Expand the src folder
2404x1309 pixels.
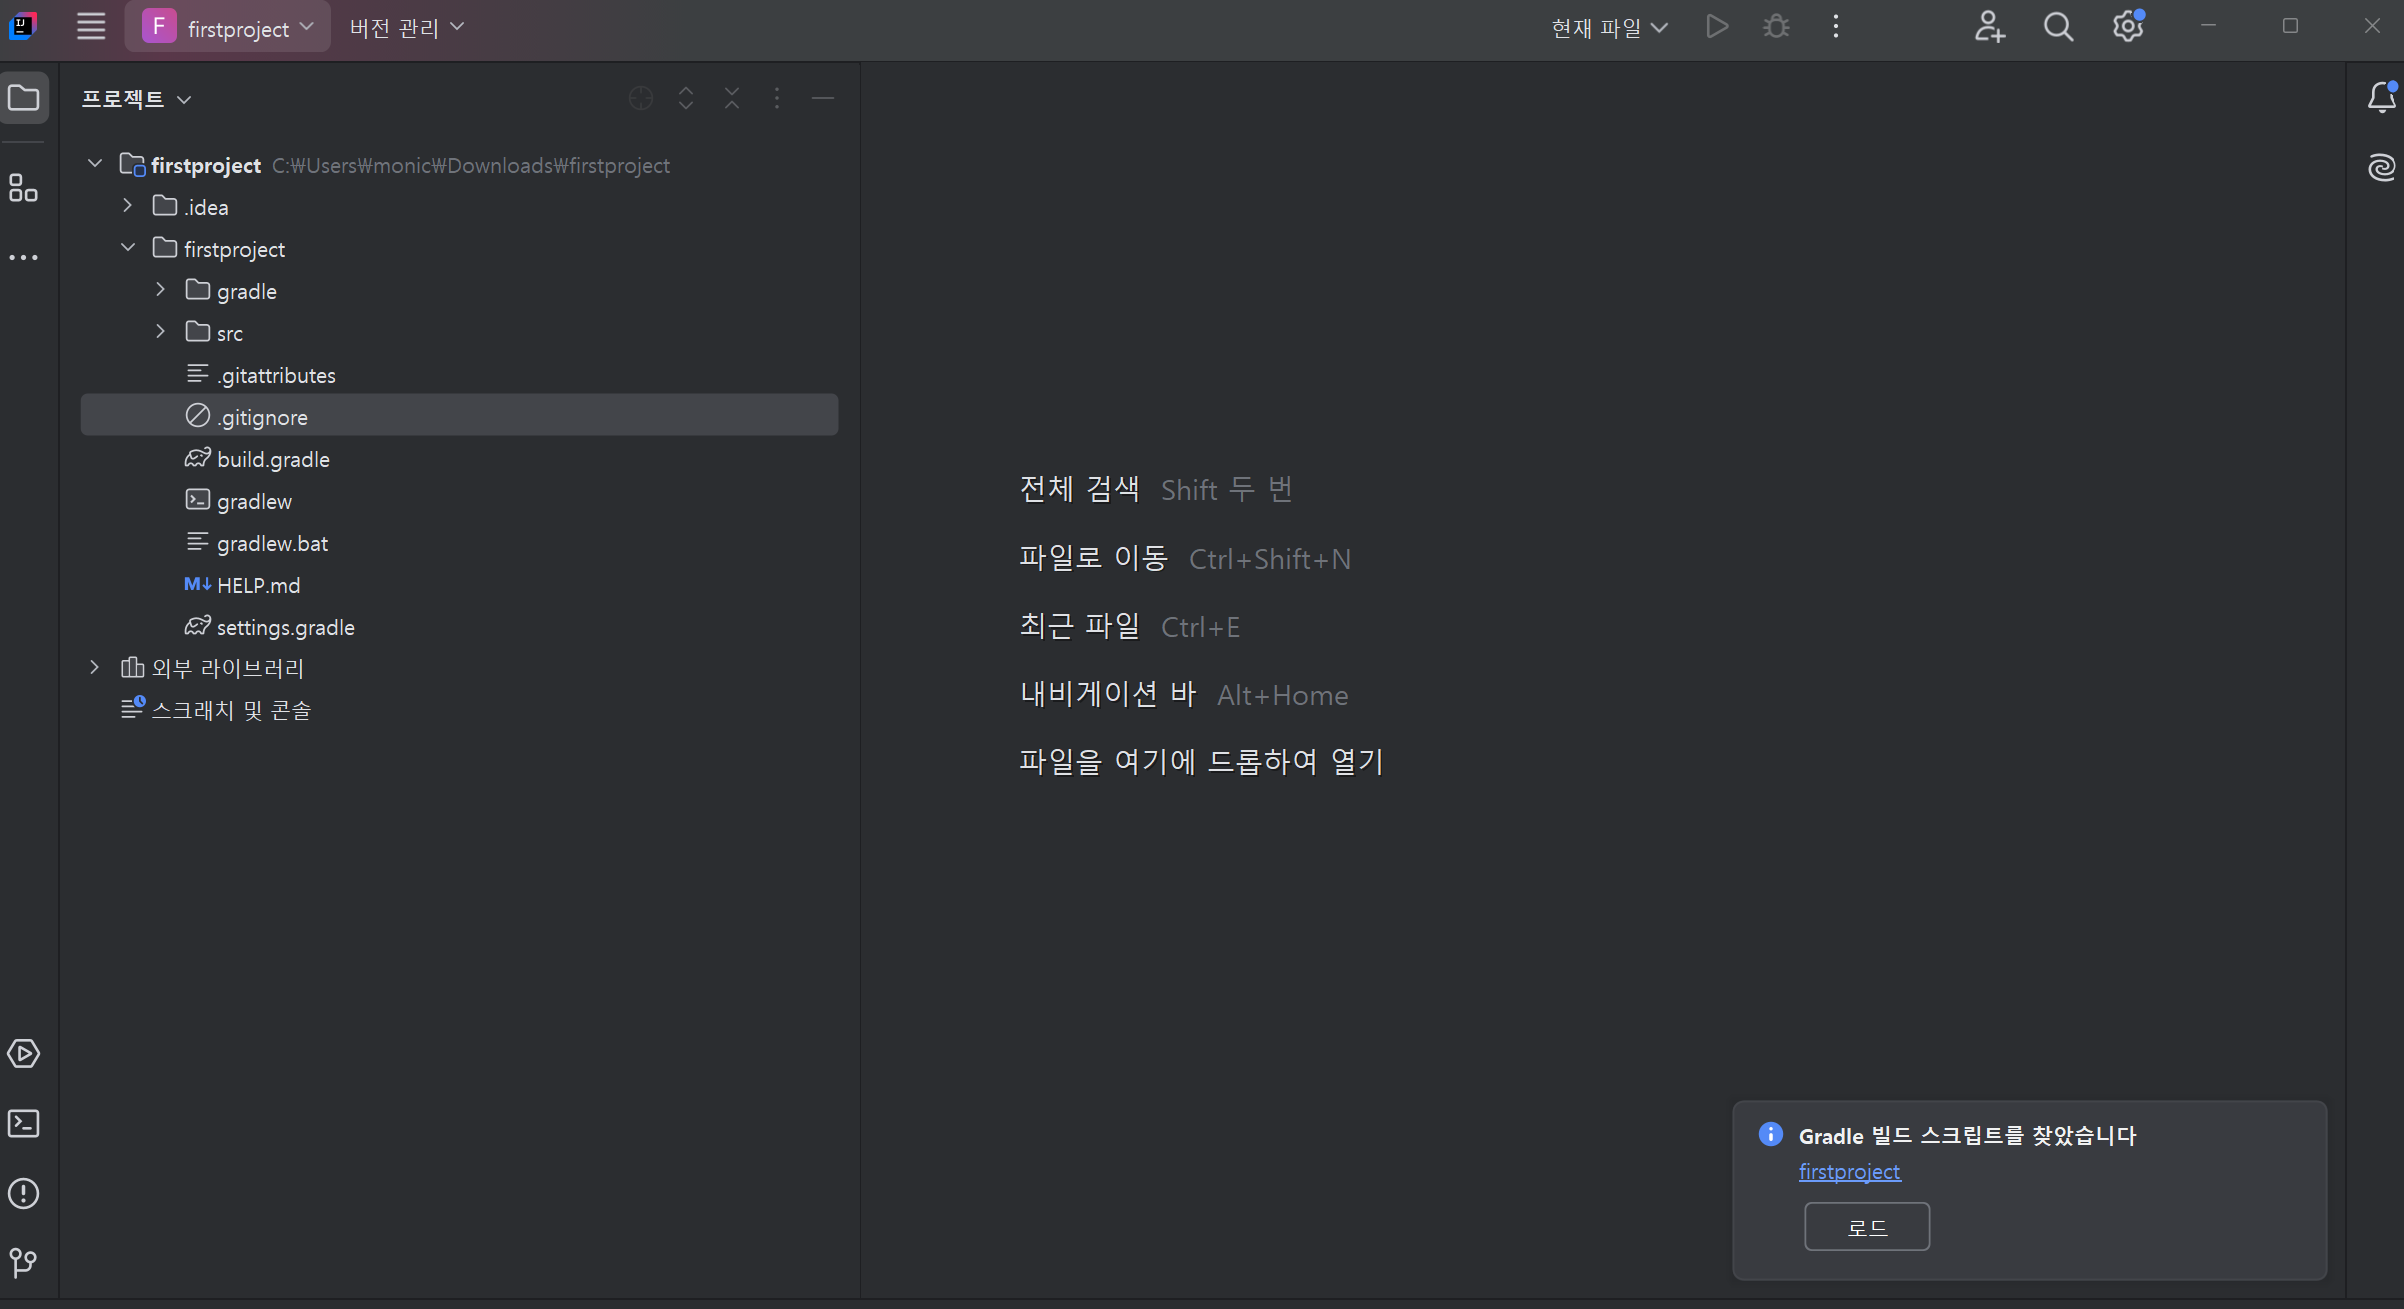pyautogui.click(x=160, y=332)
